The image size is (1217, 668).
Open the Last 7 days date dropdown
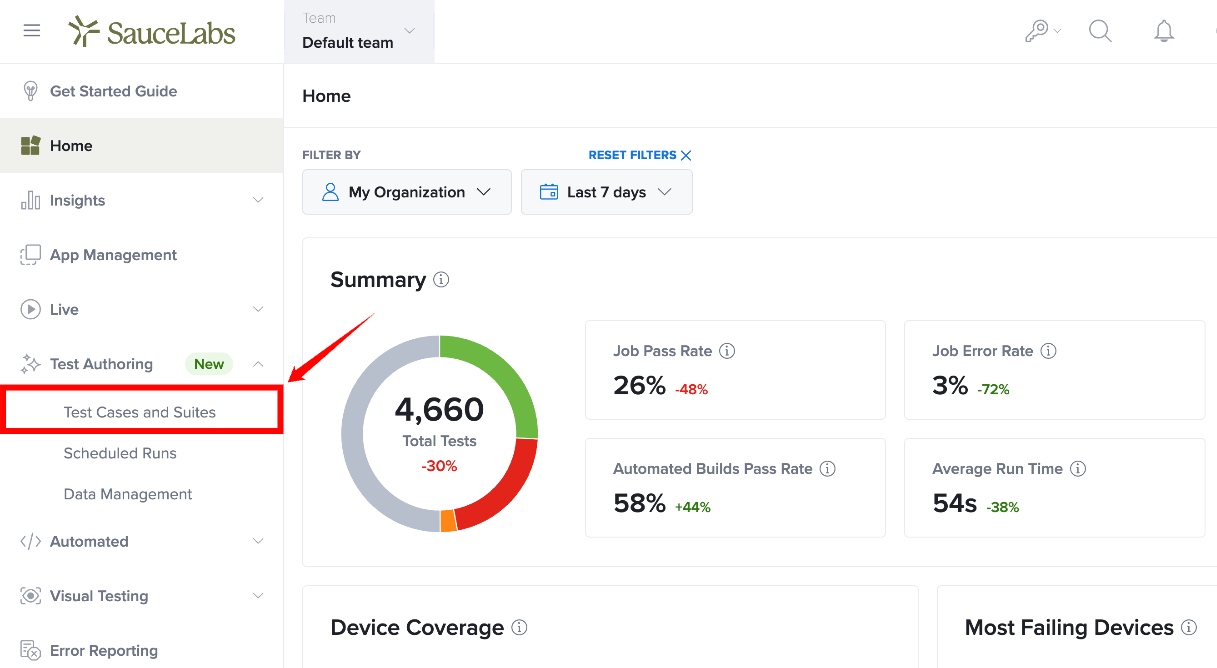607,192
